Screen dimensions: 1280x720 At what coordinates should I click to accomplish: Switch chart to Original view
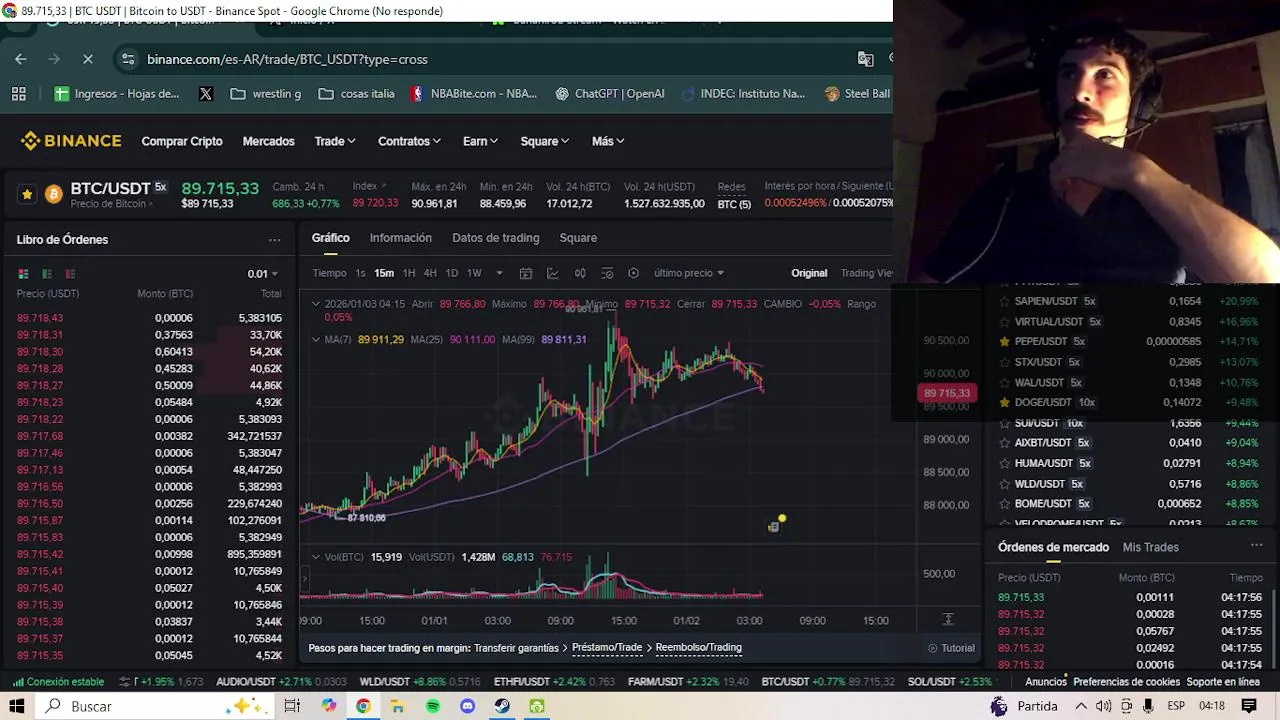(x=809, y=273)
